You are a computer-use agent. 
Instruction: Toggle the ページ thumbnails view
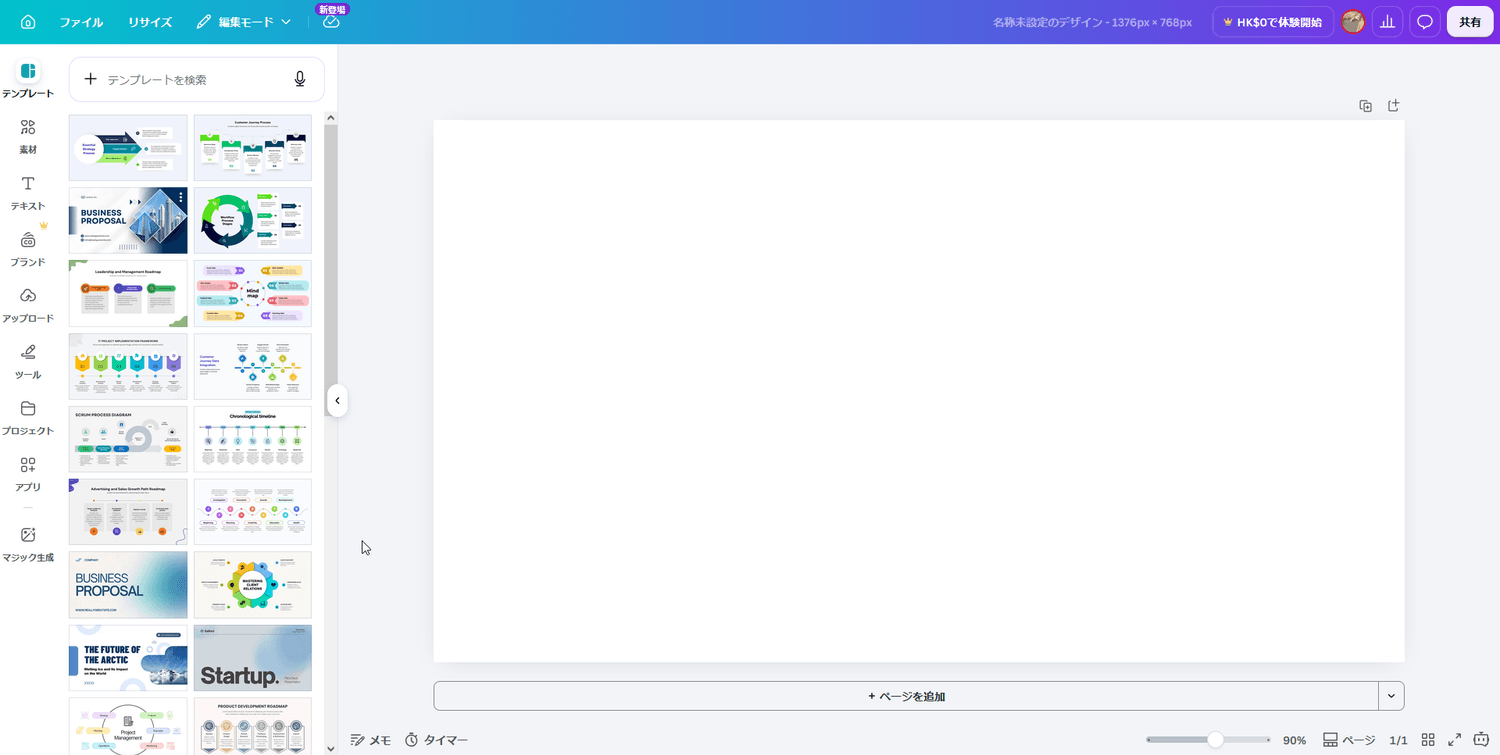pos(1349,740)
